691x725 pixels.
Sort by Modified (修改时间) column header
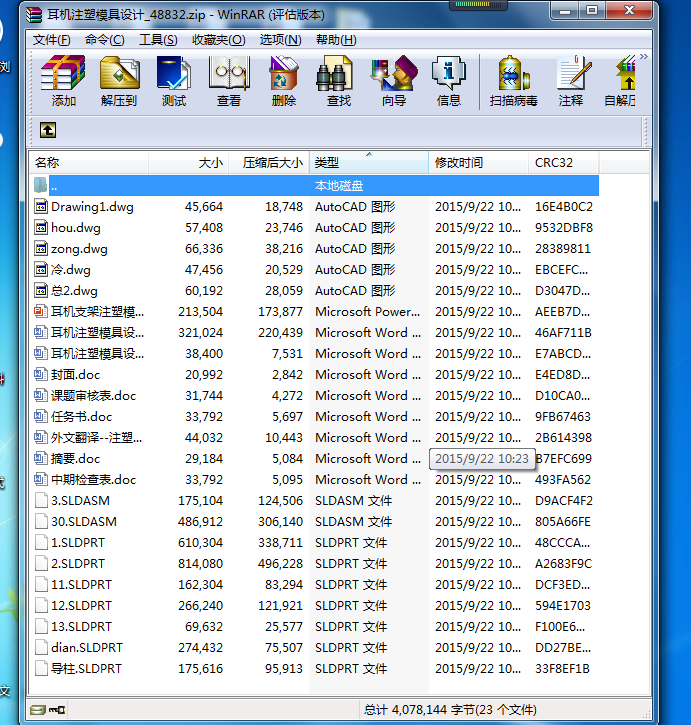coord(479,163)
